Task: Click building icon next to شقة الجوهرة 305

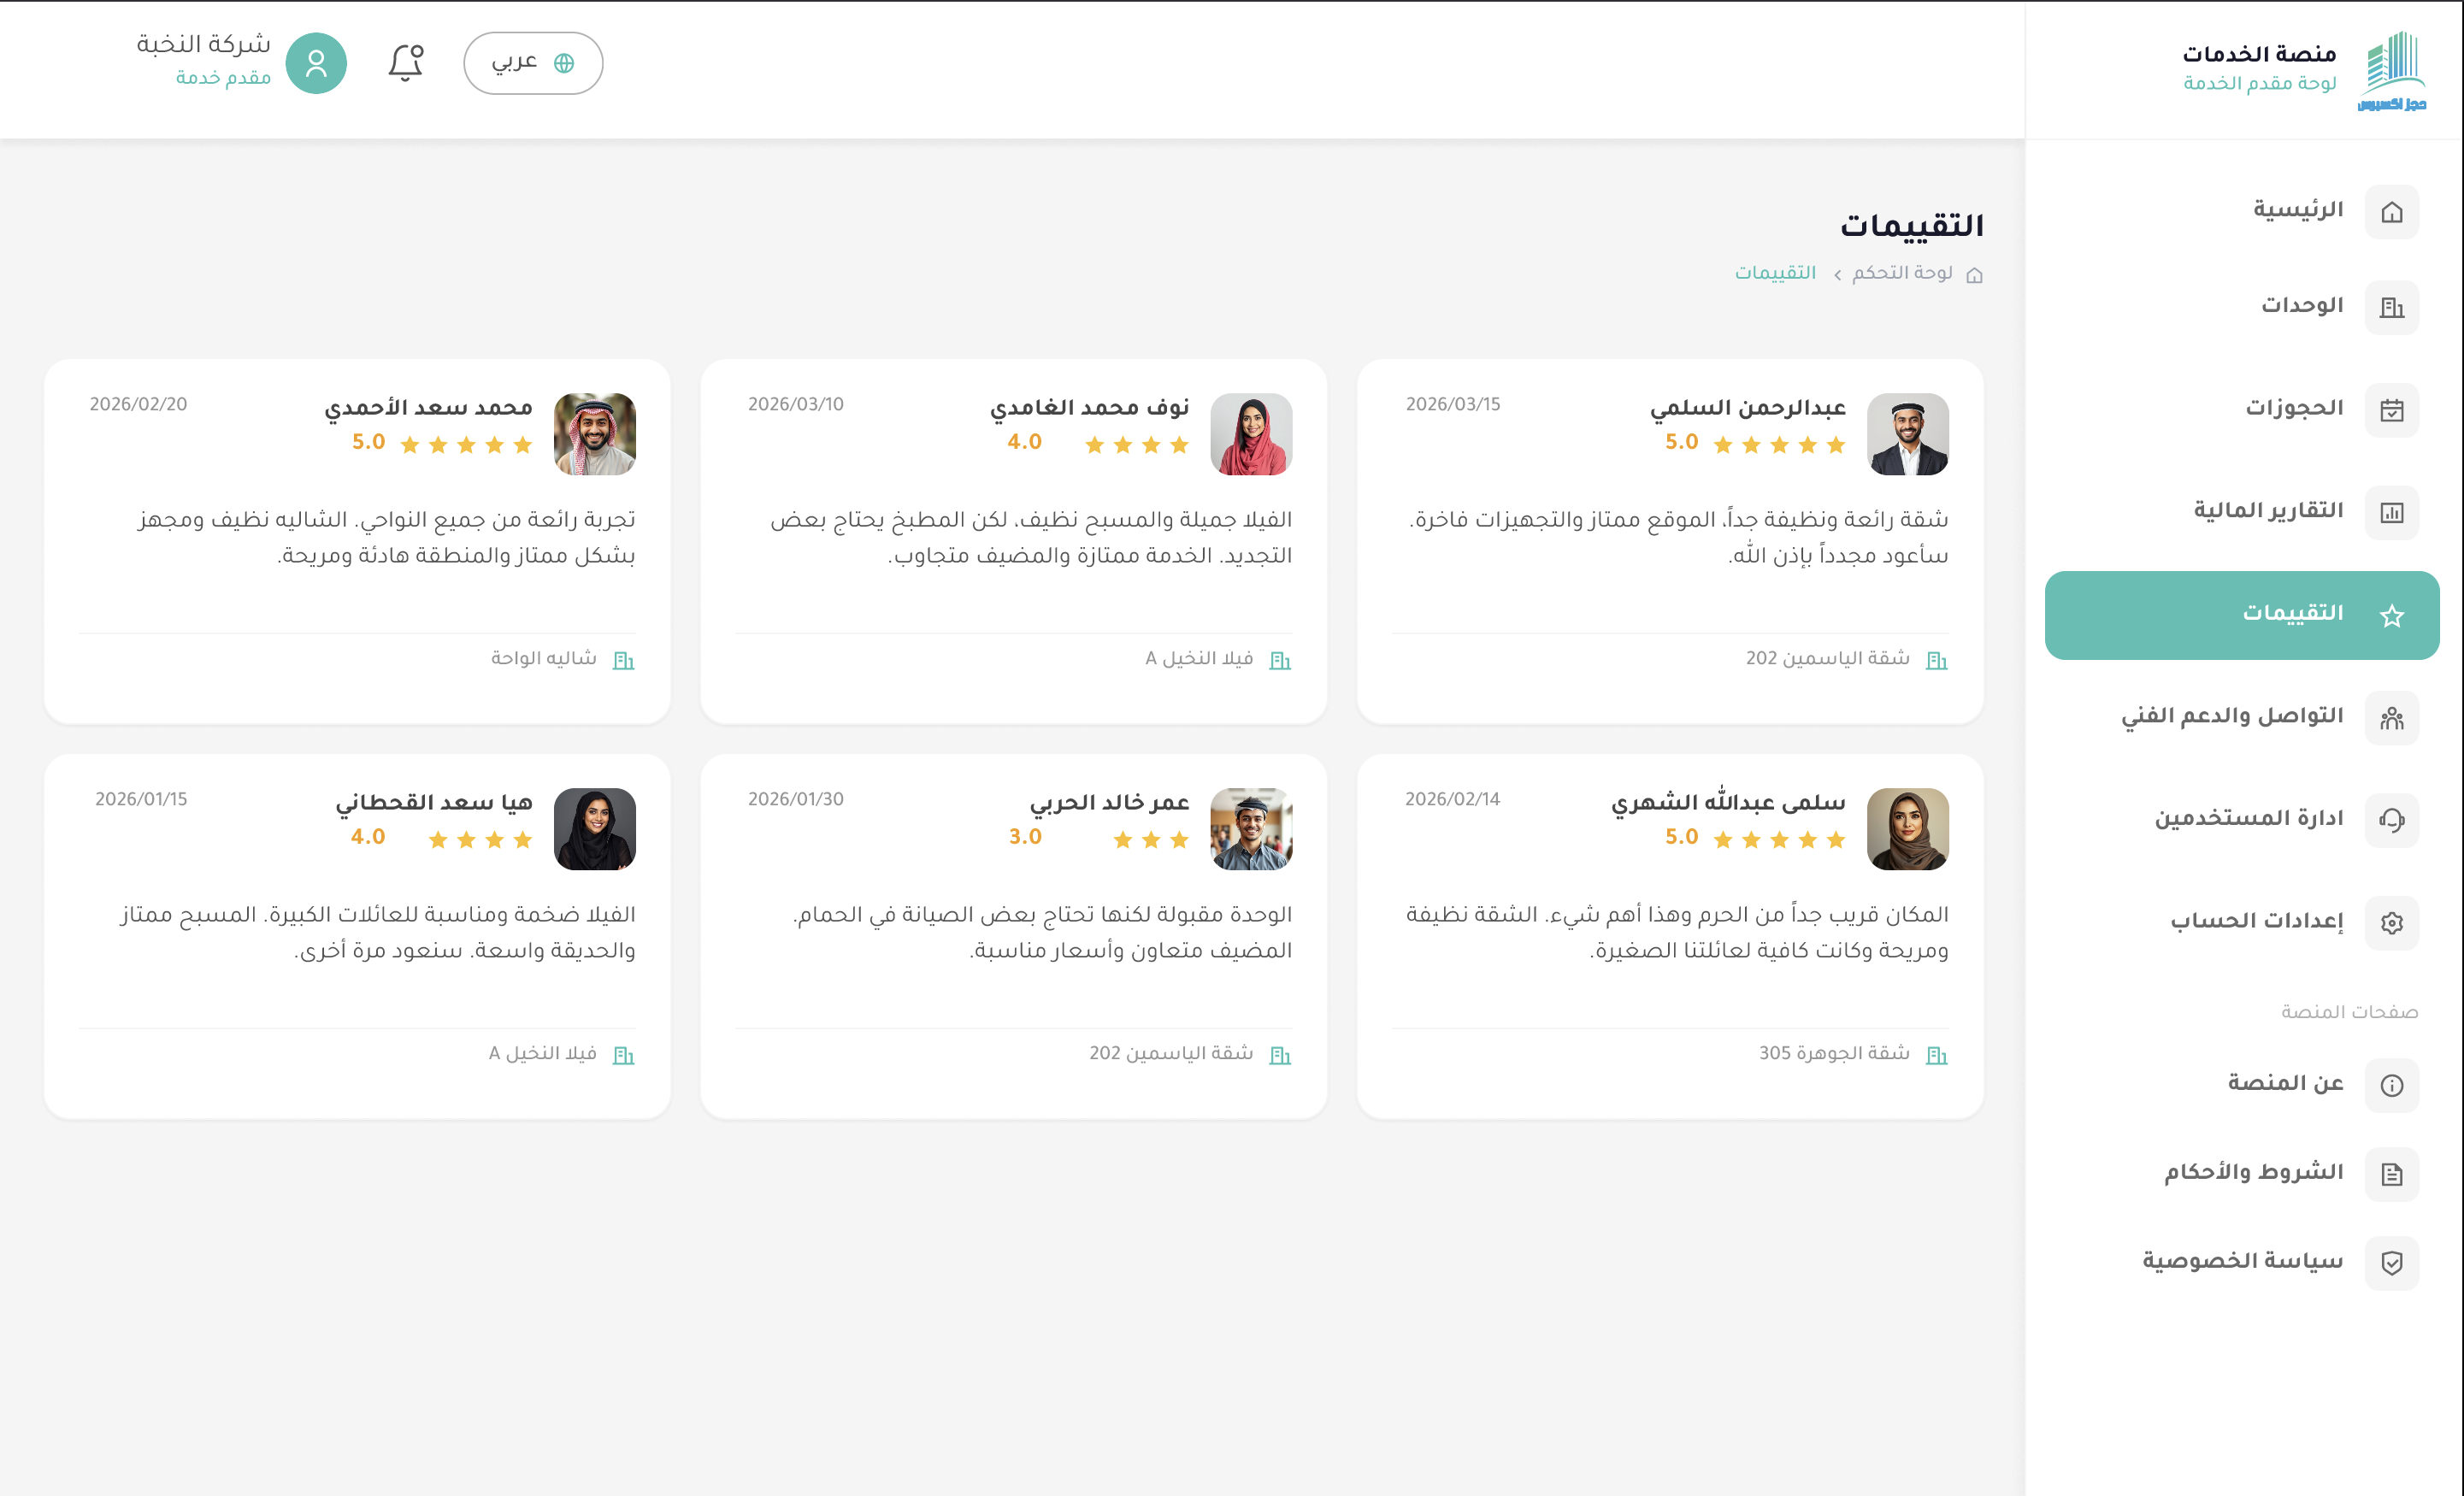Action: [x=1937, y=1055]
